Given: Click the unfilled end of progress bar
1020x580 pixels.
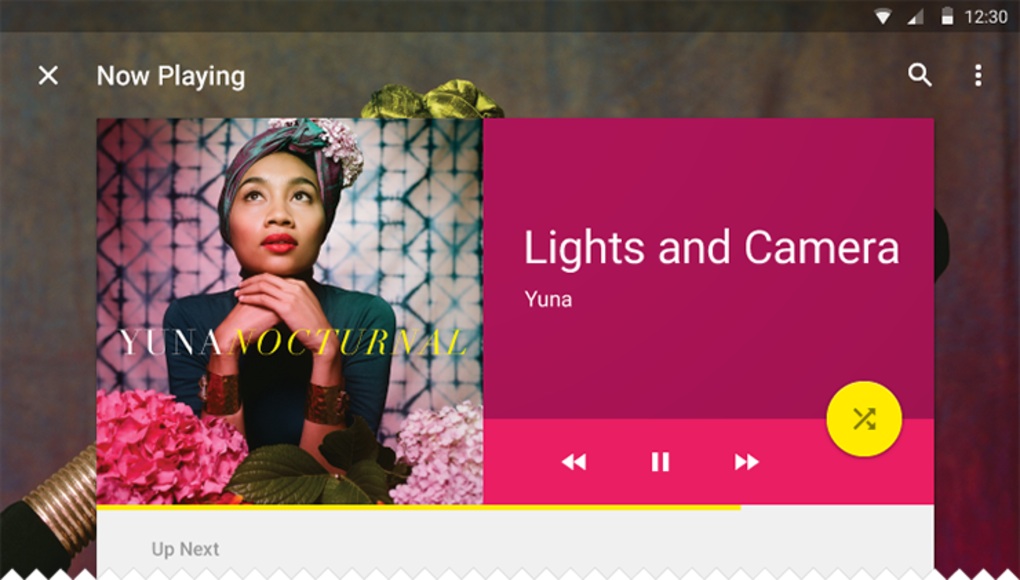Looking at the screenshot, I should 837,507.
